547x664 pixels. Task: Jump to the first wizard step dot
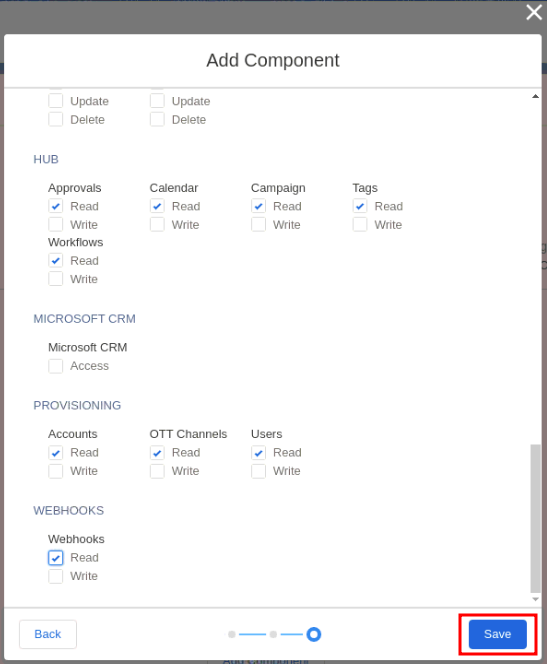[x=232, y=634]
